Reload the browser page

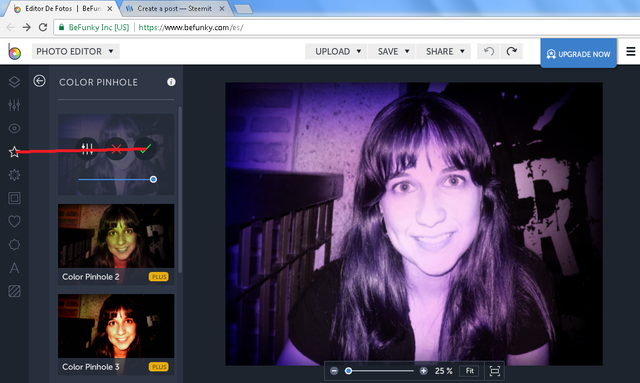pyautogui.click(x=42, y=27)
